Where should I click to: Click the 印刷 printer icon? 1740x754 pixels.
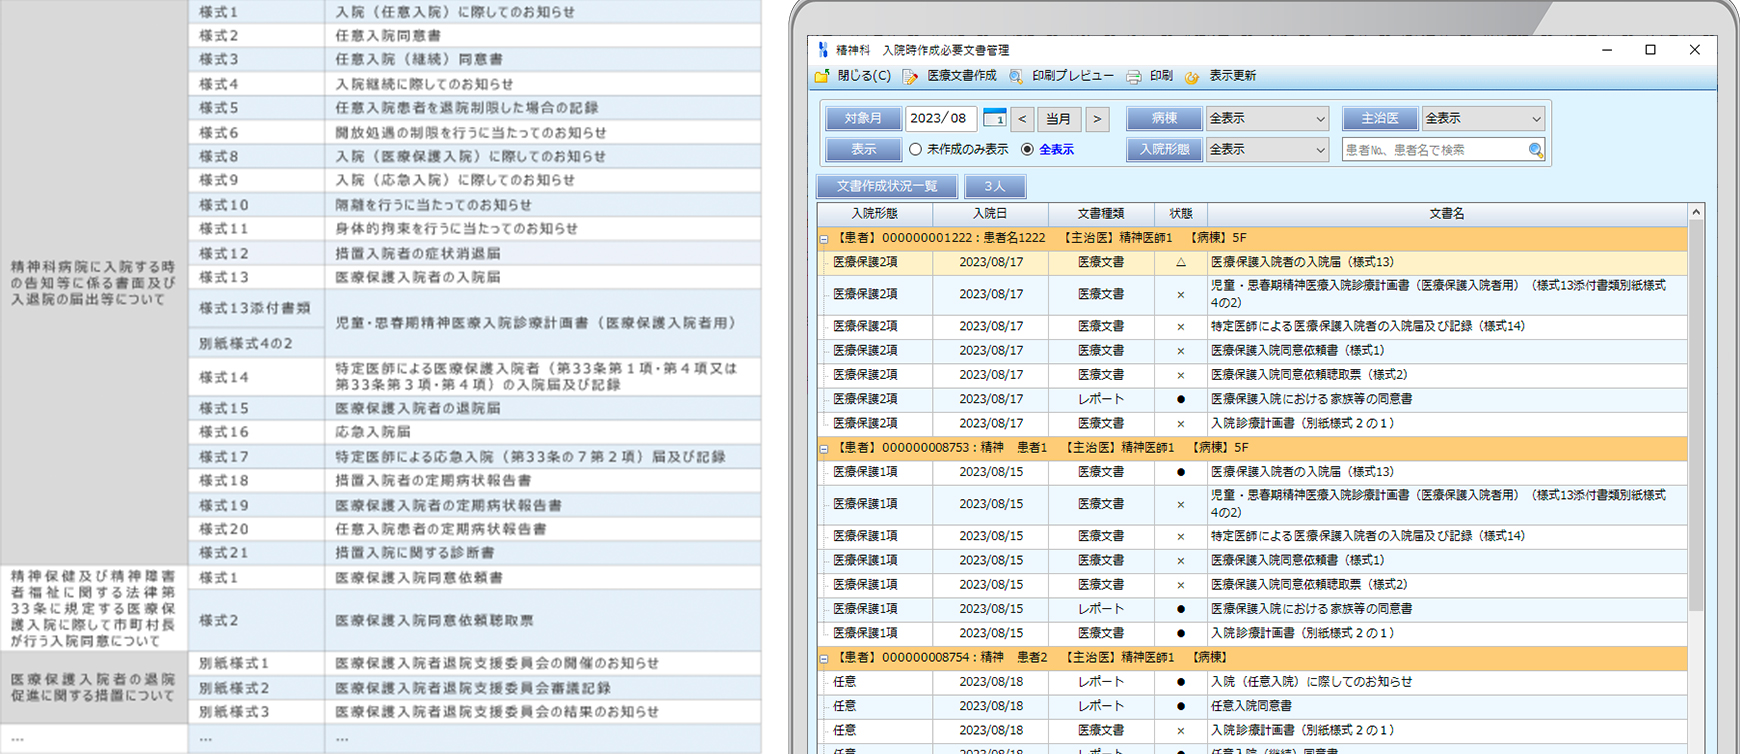[1134, 76]
